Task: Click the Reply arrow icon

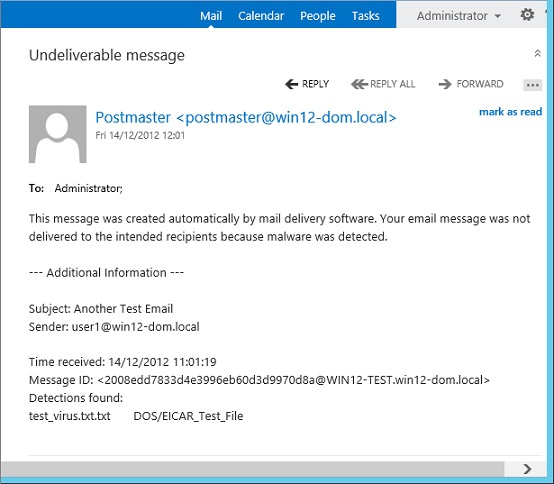Action: (291, 84)
